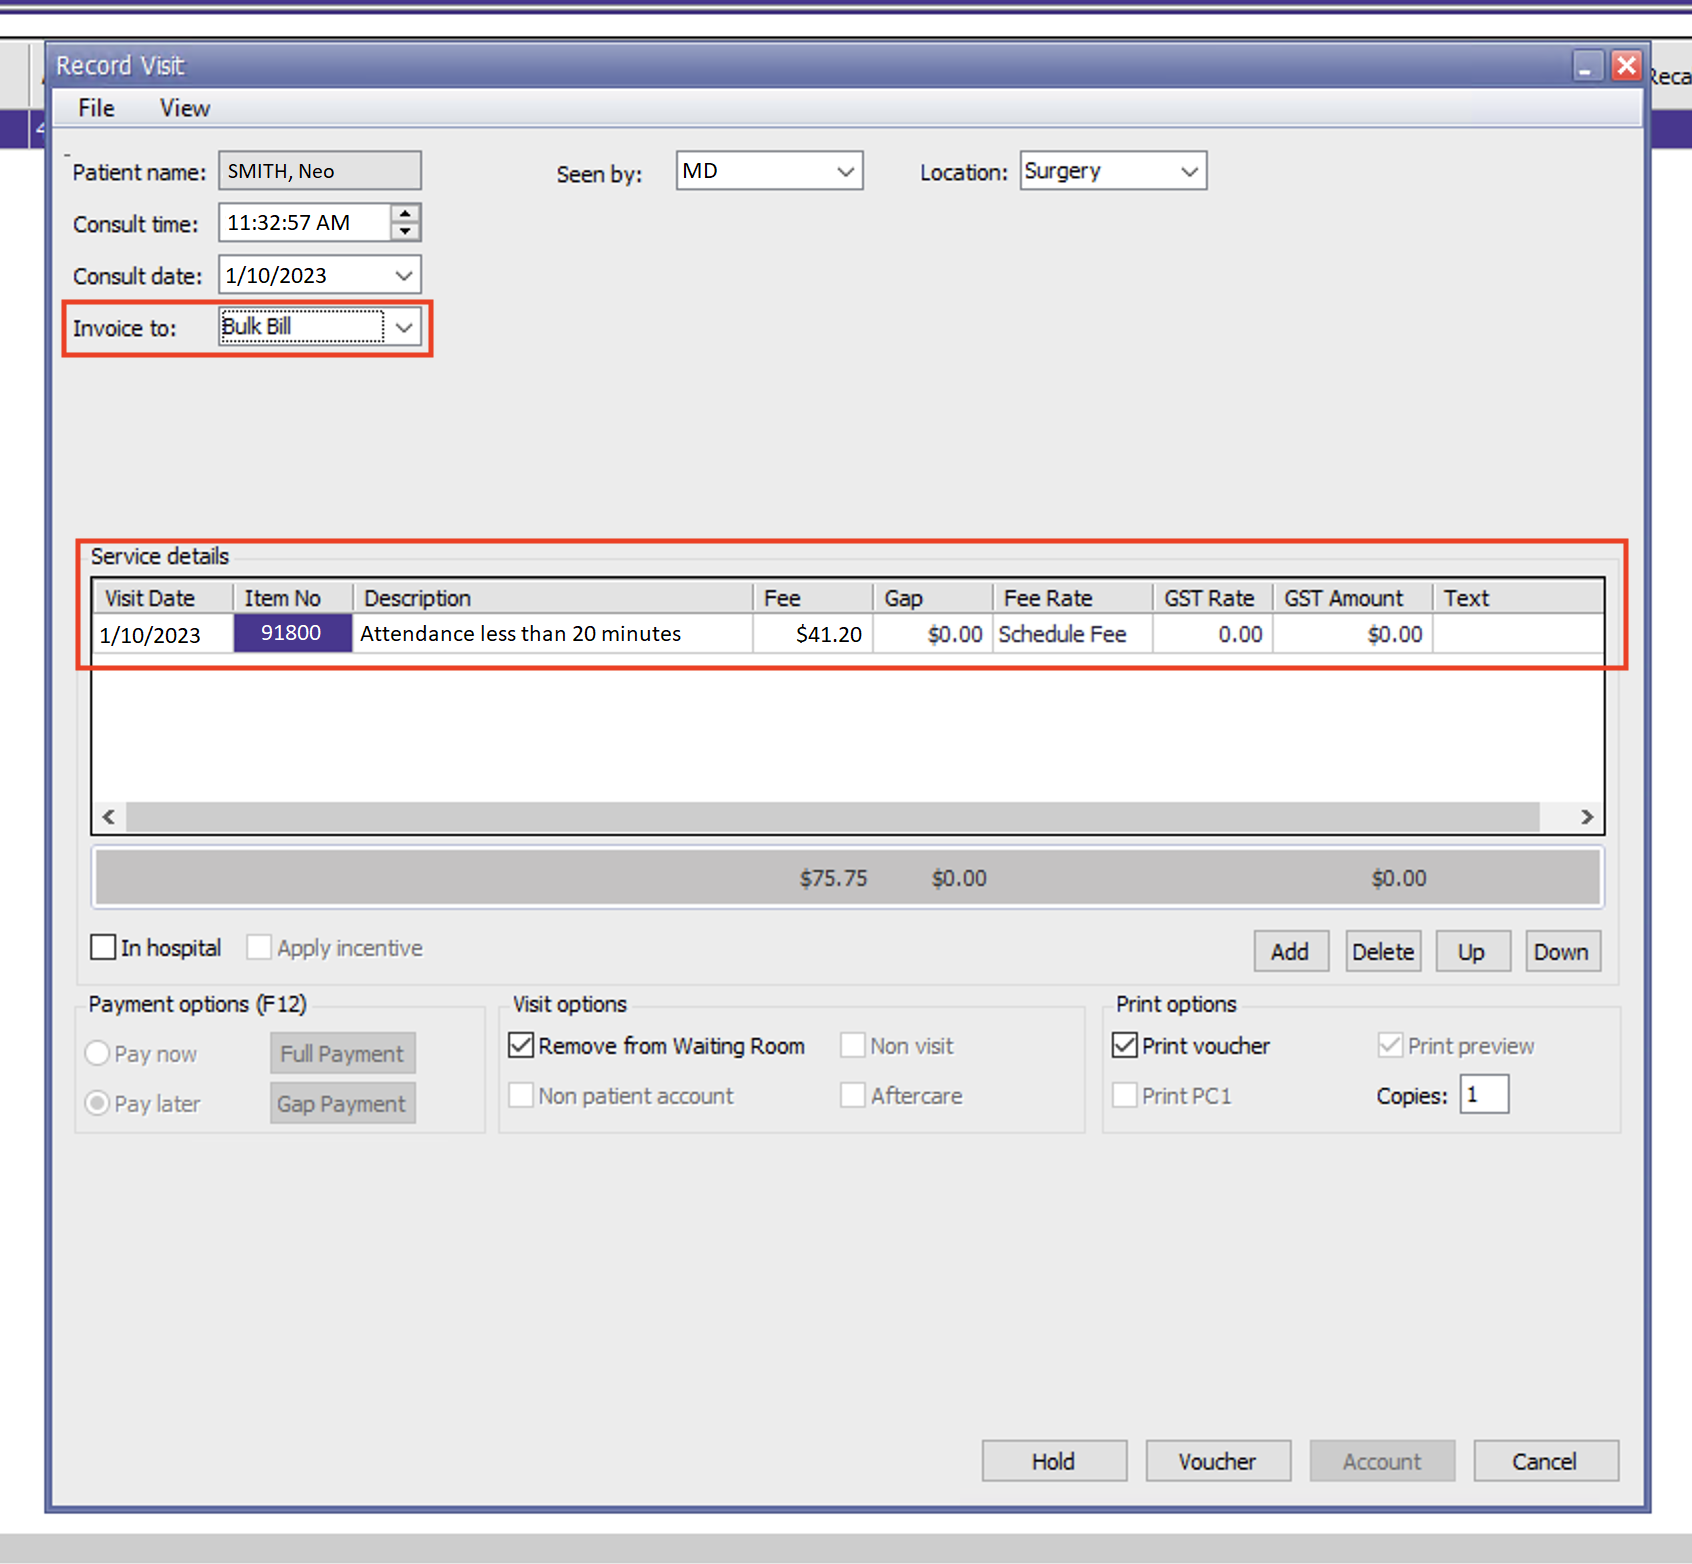
Task: Select item number 91800 cell
Action: point(291,633)
